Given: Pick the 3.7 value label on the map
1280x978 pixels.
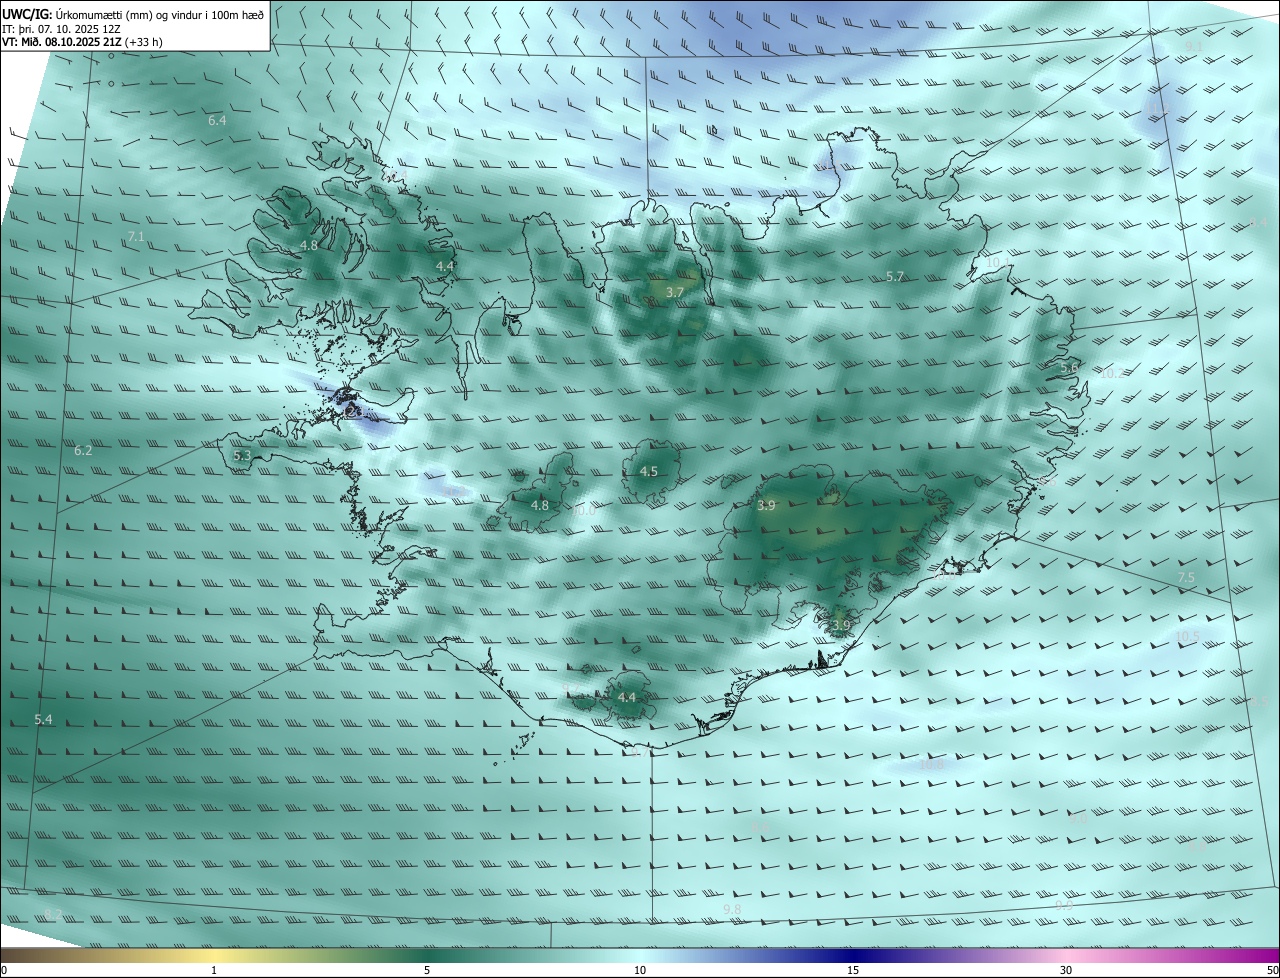Looking at the screenshot, I should pos(675,292).
